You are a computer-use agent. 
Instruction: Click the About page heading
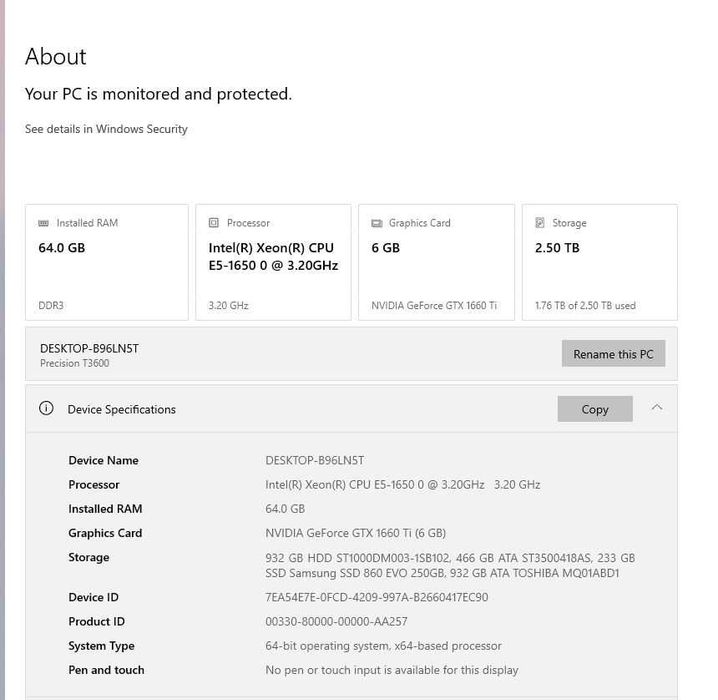(x=56, y=57)
